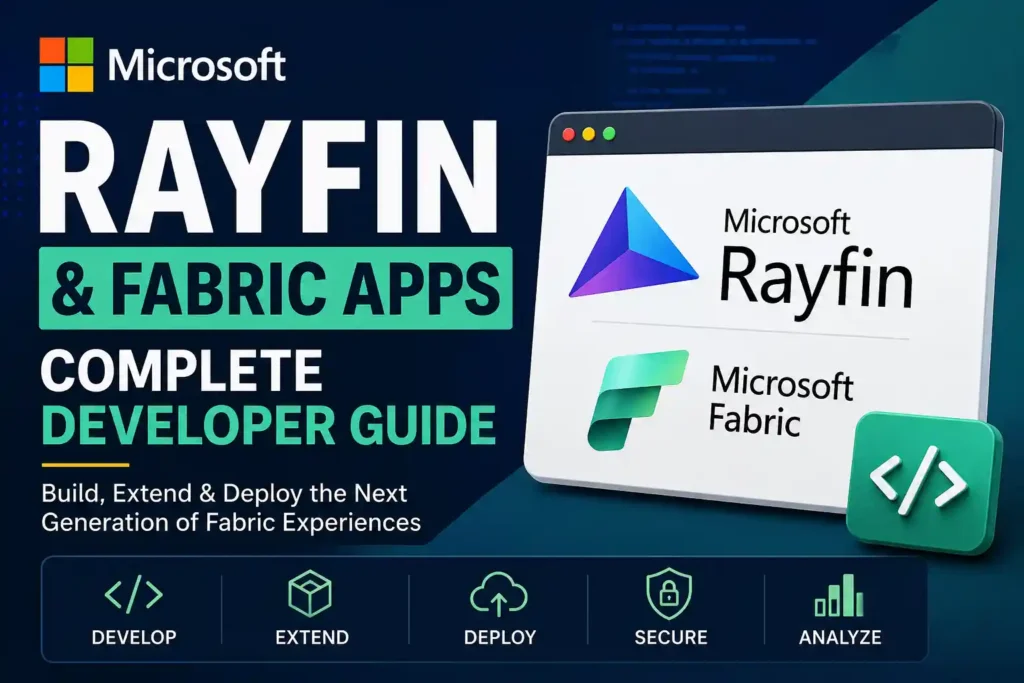Click the Develop code brackets icon
Screen dimensions: 1024x683
(x=134, y=595)
